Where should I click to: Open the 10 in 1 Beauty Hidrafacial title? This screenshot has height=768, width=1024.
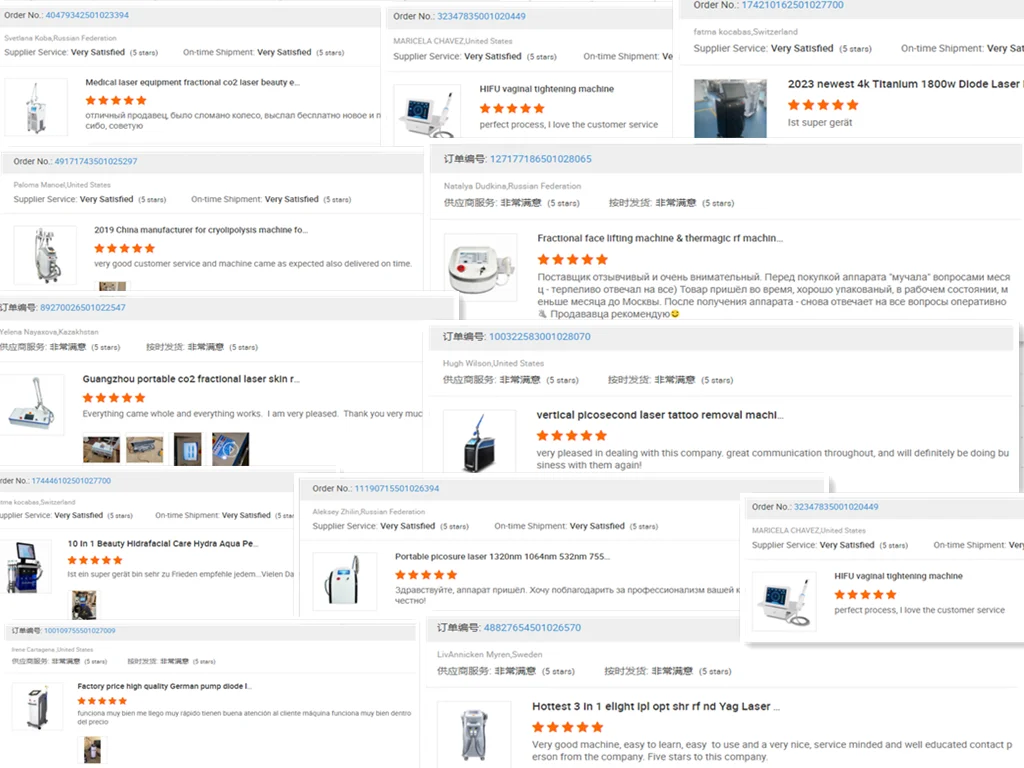163,543
